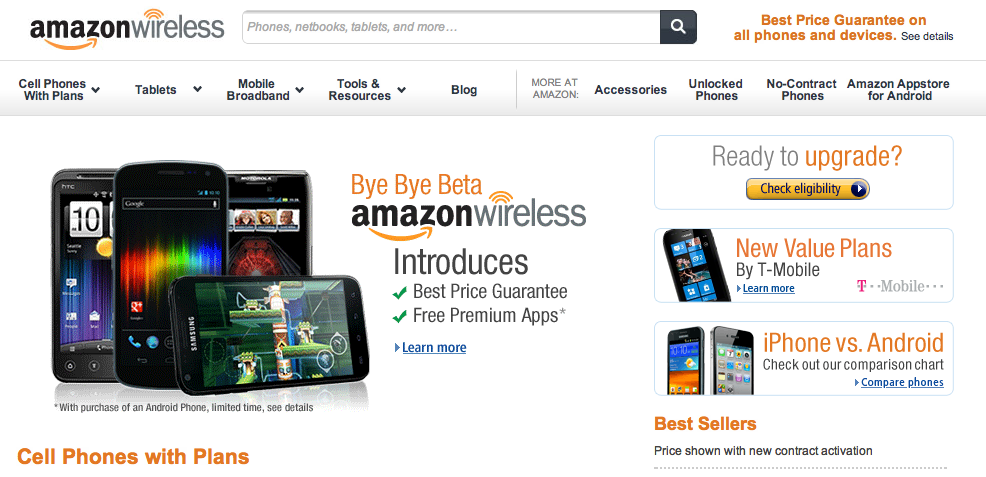986x477 pixels.
Task: Expand the Tablets dropdown arrow
Action: [x=197, y=89]
